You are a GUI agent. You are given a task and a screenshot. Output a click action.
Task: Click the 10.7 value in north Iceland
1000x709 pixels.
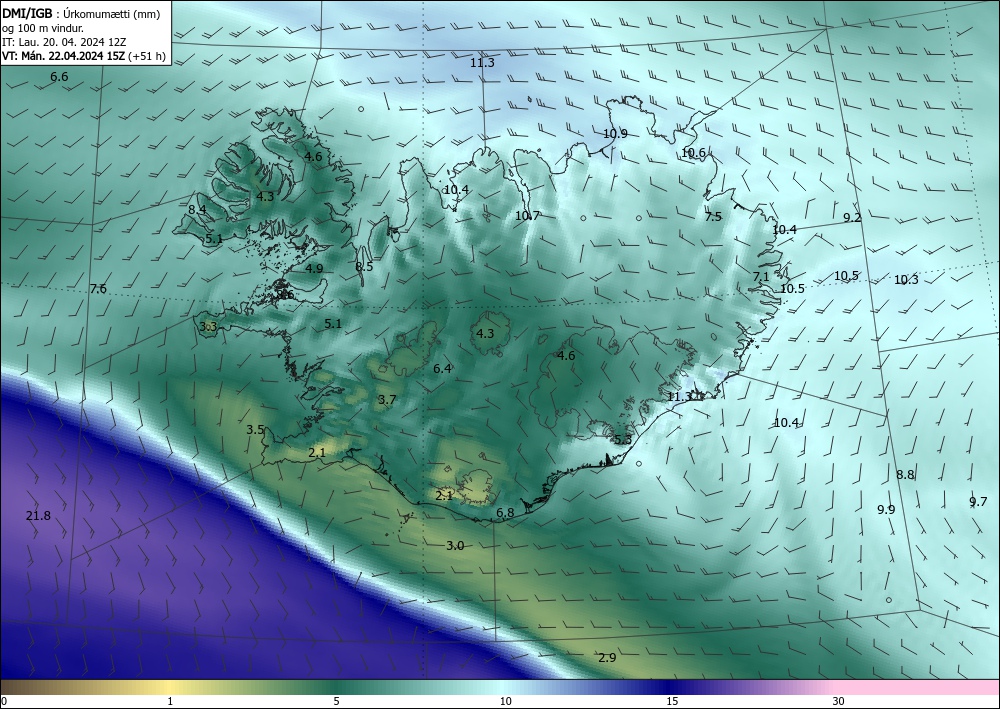[527, 216]
